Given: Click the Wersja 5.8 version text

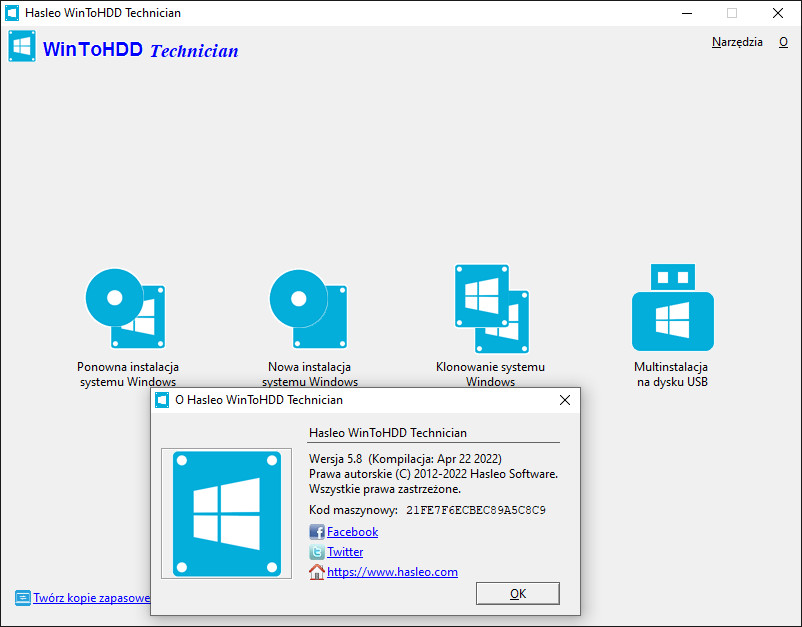Looking at the screenshot, I should [x=336, y=459].
